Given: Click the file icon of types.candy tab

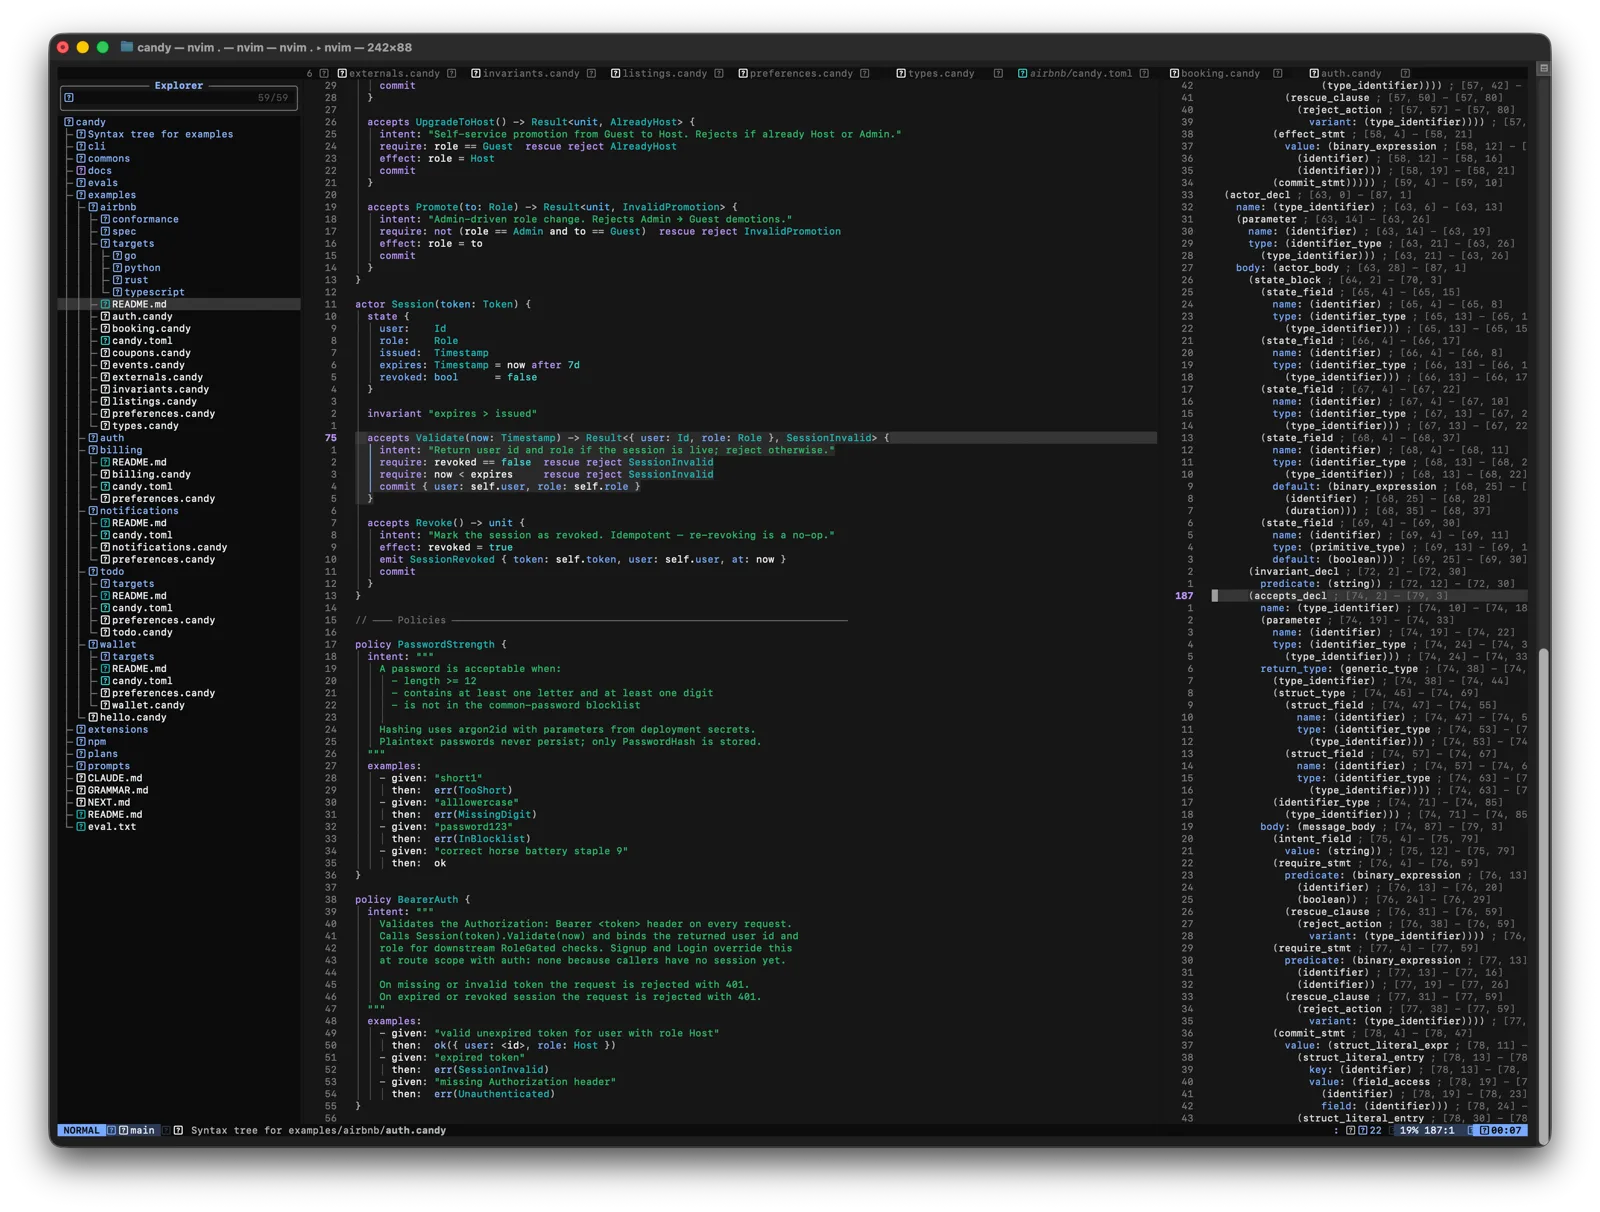Looking at the screenshot, I should pyautogui.click(x=901, y=73).
